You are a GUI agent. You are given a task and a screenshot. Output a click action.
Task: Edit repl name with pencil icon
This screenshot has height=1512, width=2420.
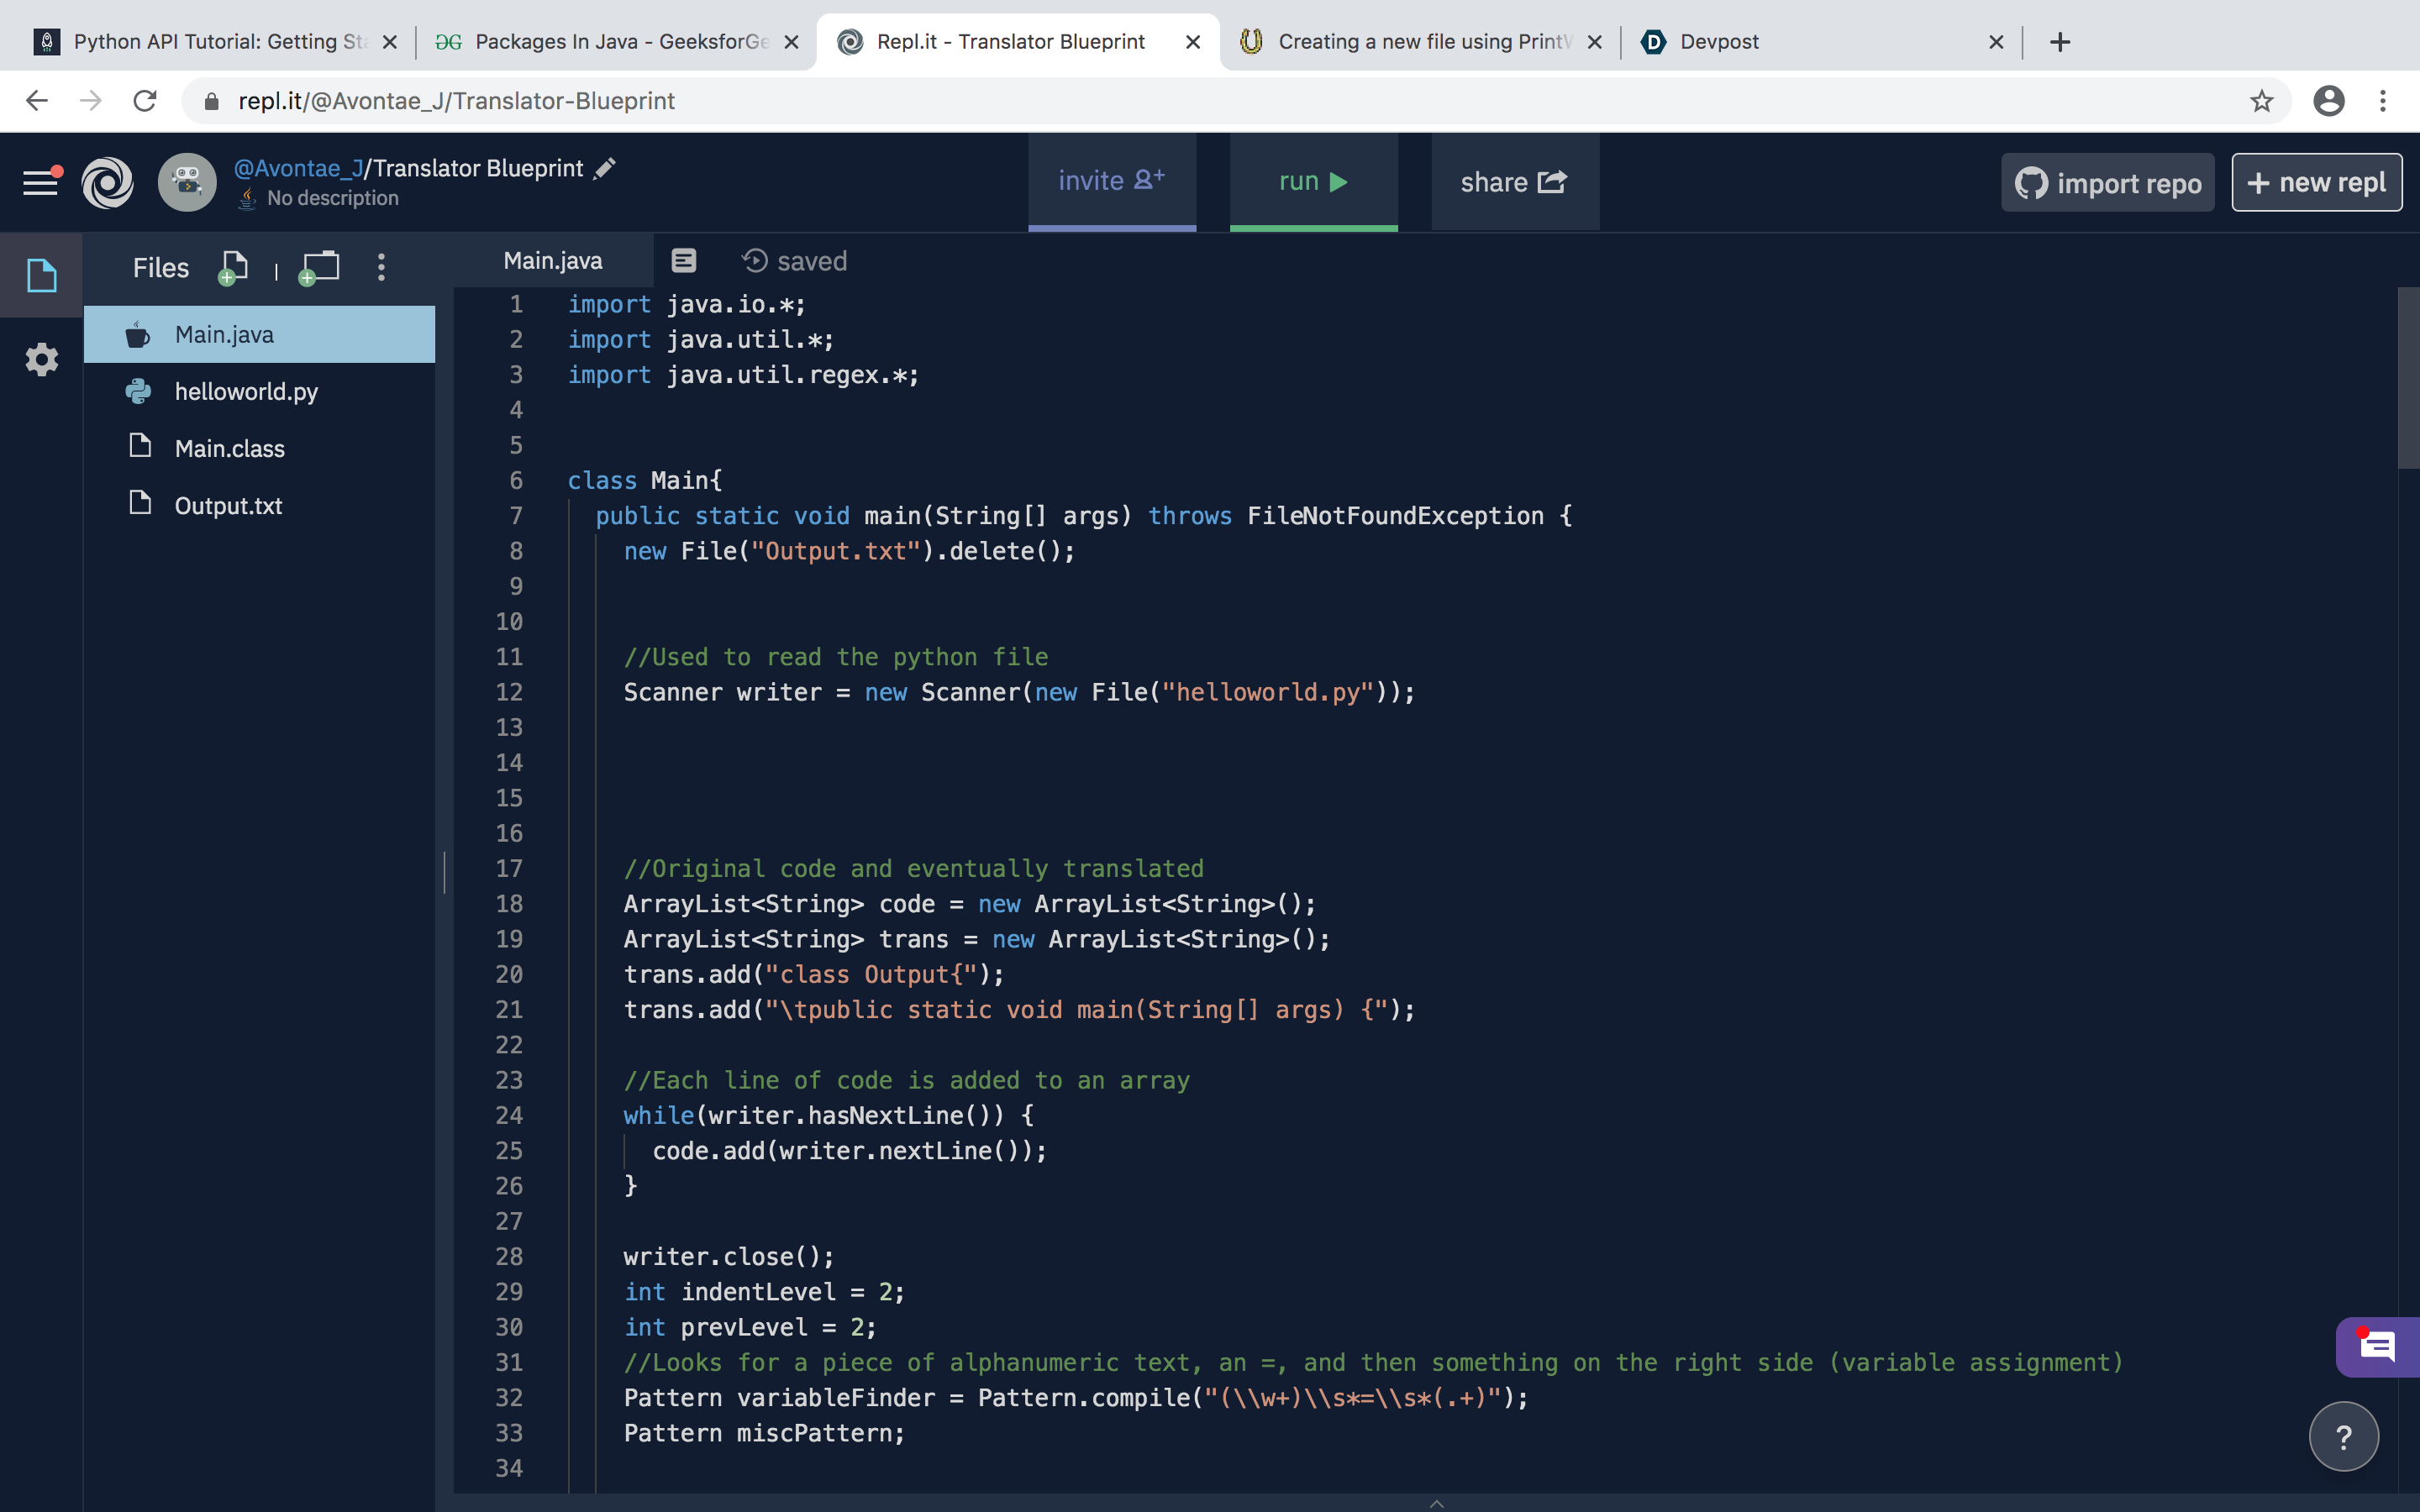click(x=604, y=168)
